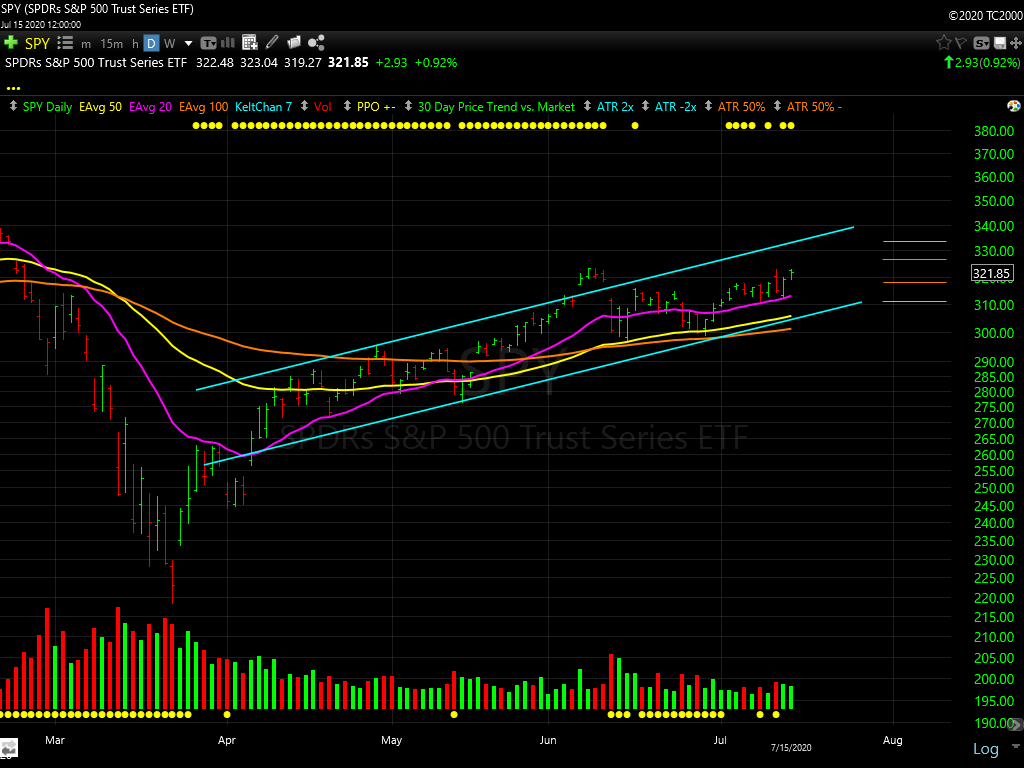Click the open price 322.48
1024x768 pixels.
pyautogui.click(x=215, y=63)
